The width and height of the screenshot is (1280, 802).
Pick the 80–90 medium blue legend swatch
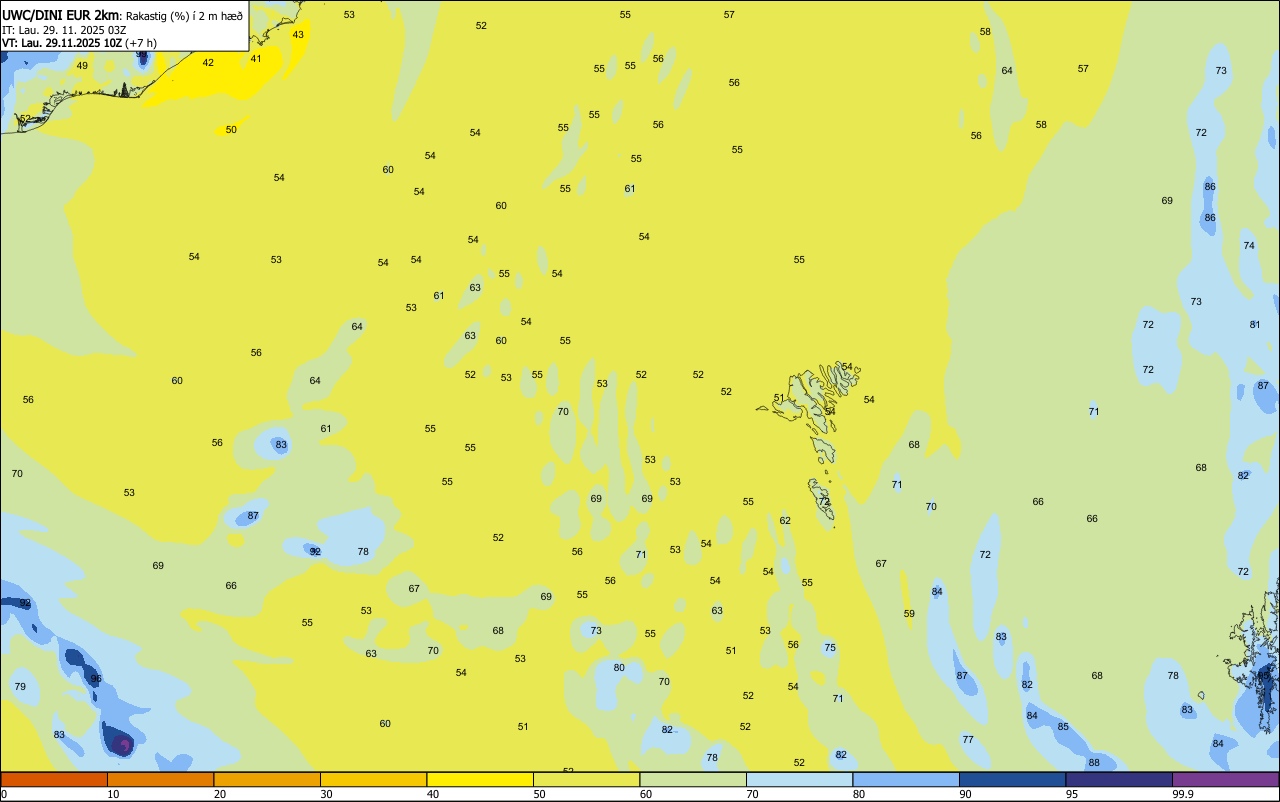pyautogui.click(x=906, y=779)
